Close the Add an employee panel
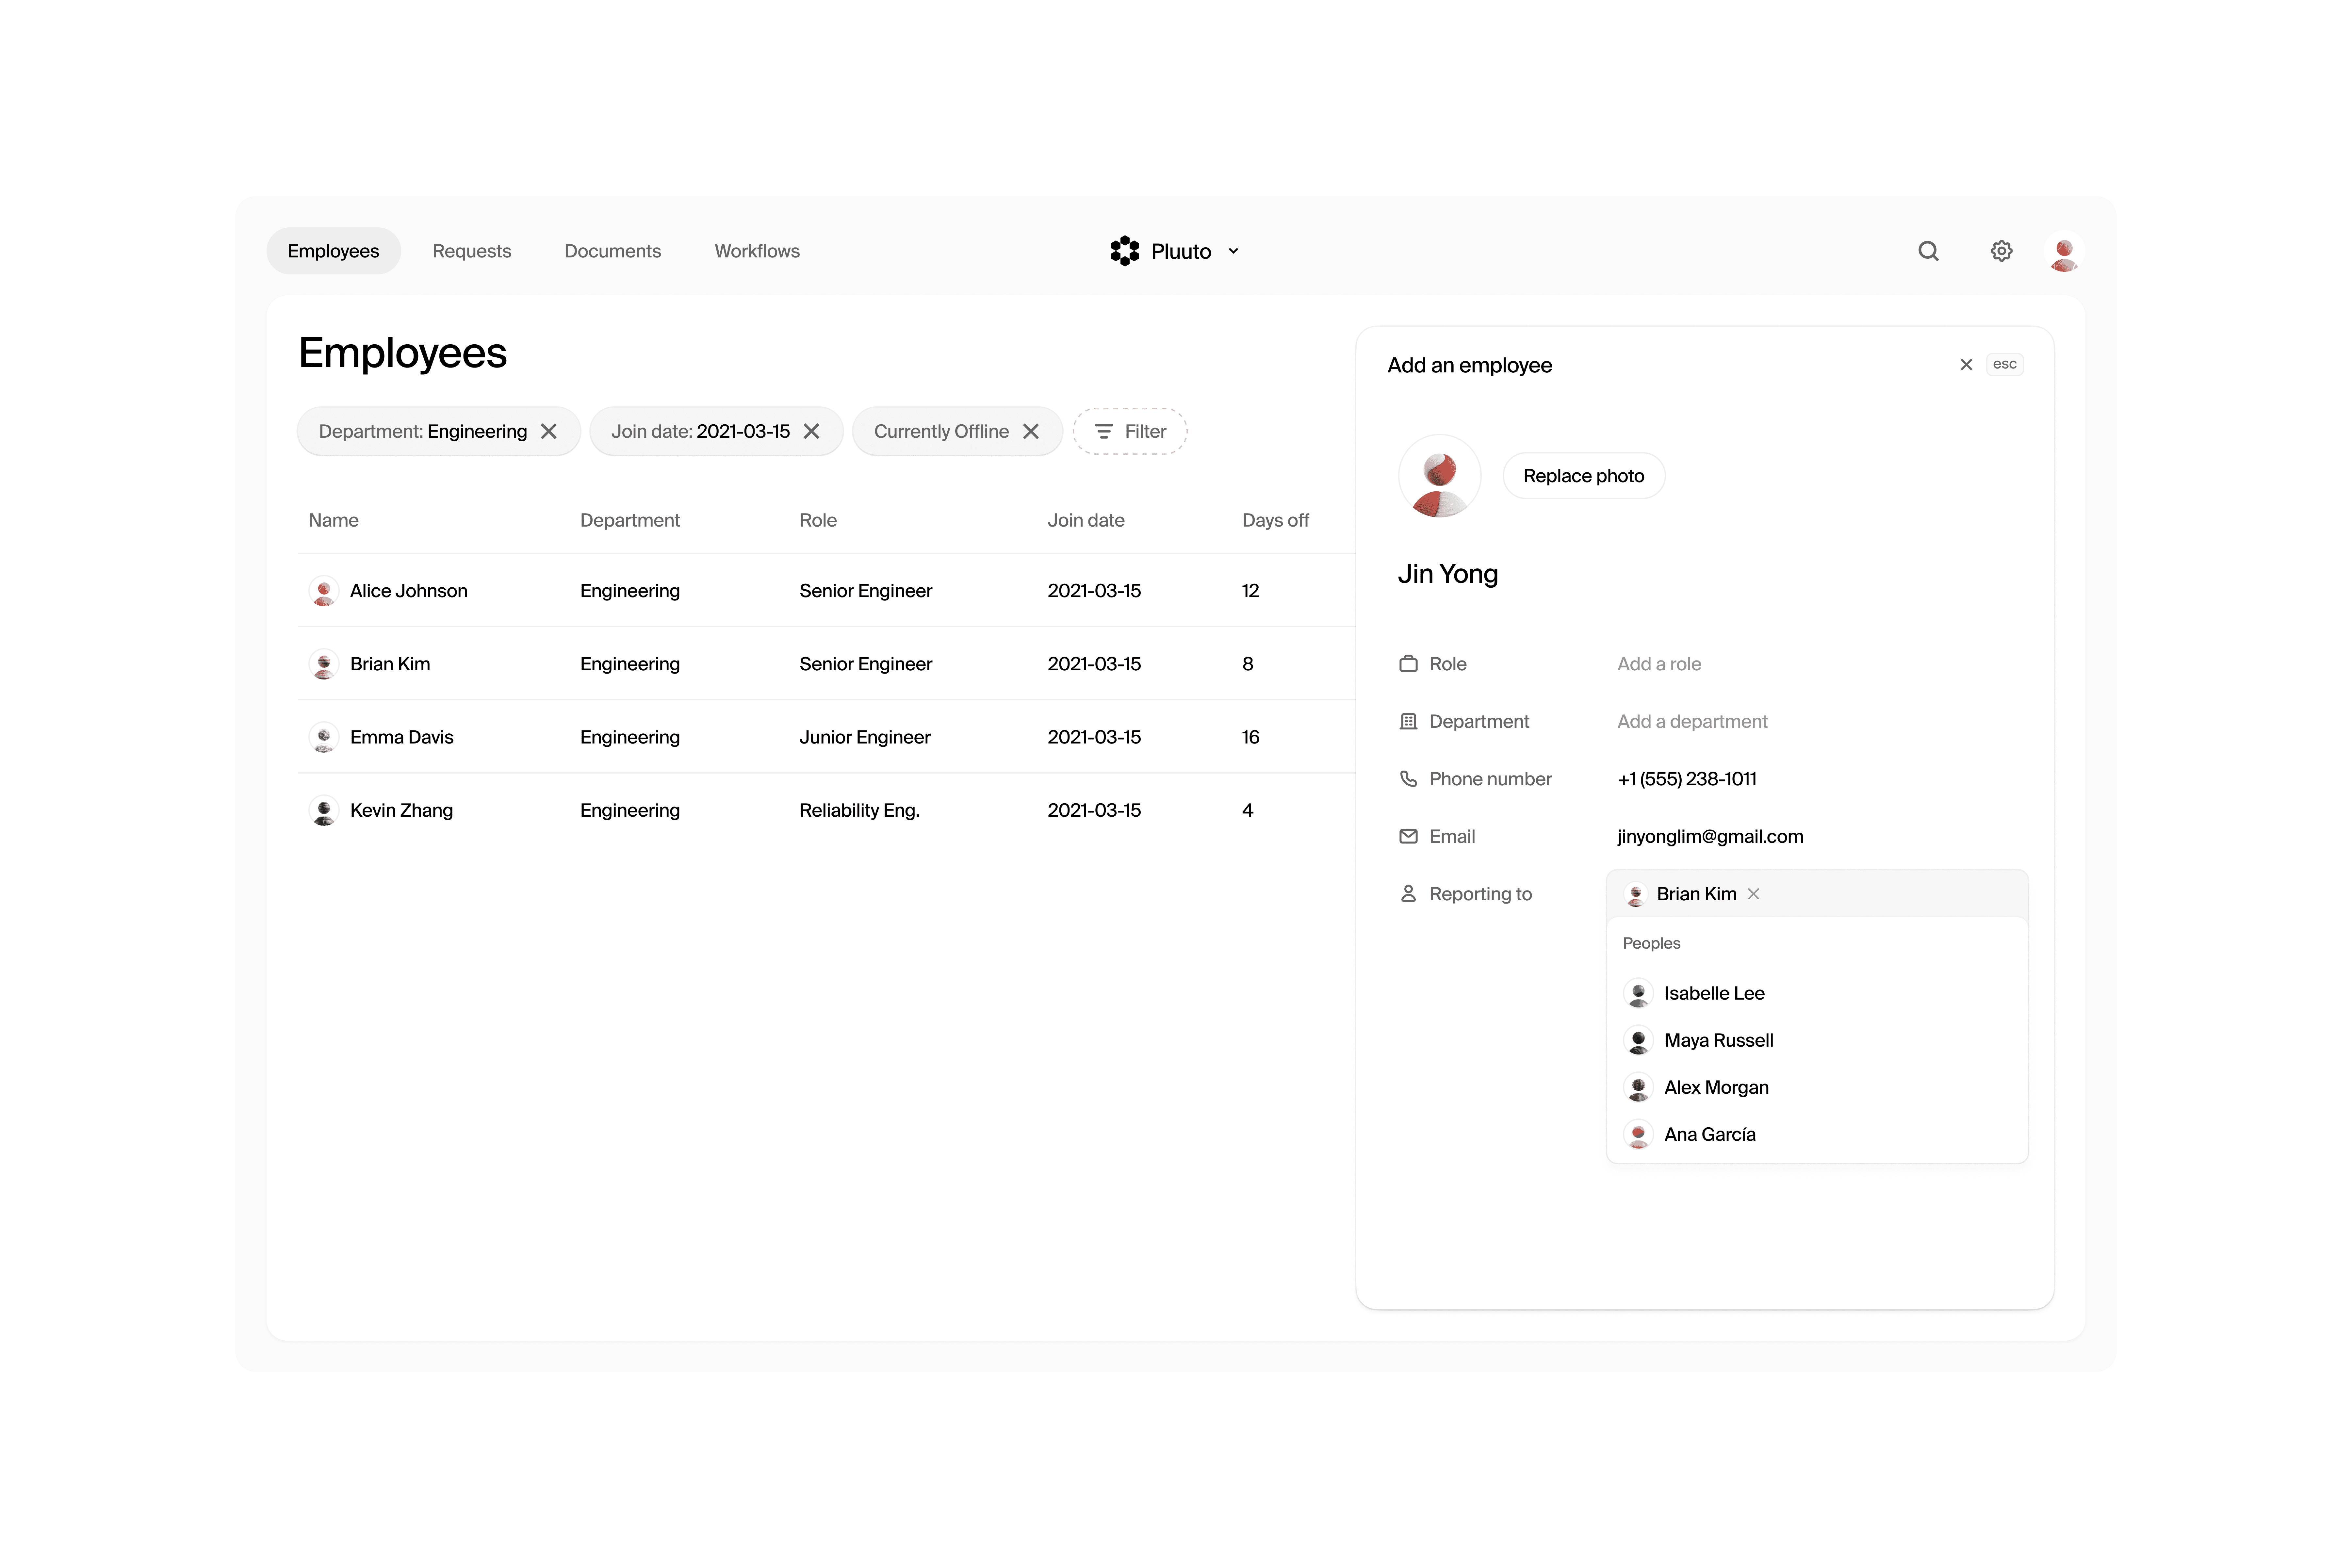This screenshot has width=2352, height=1568. coord(1966,365)
